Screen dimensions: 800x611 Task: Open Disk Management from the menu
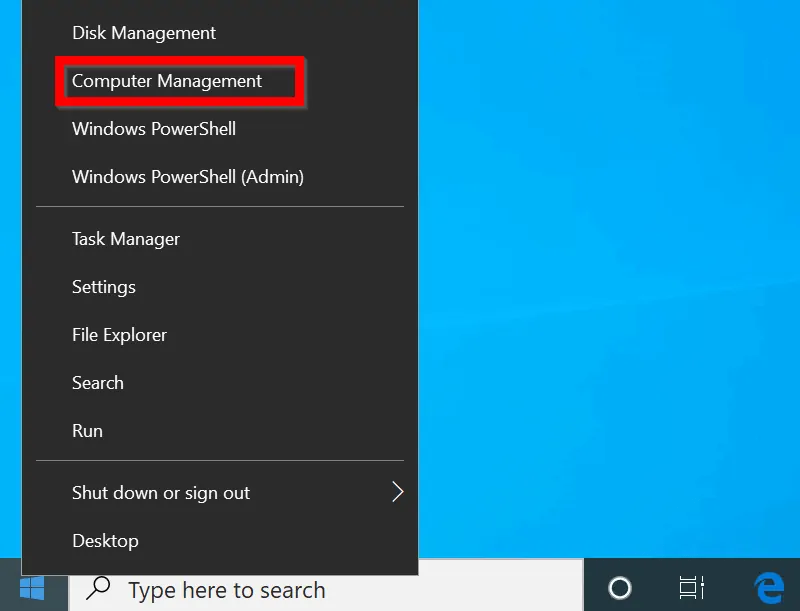tap(143, 33)
